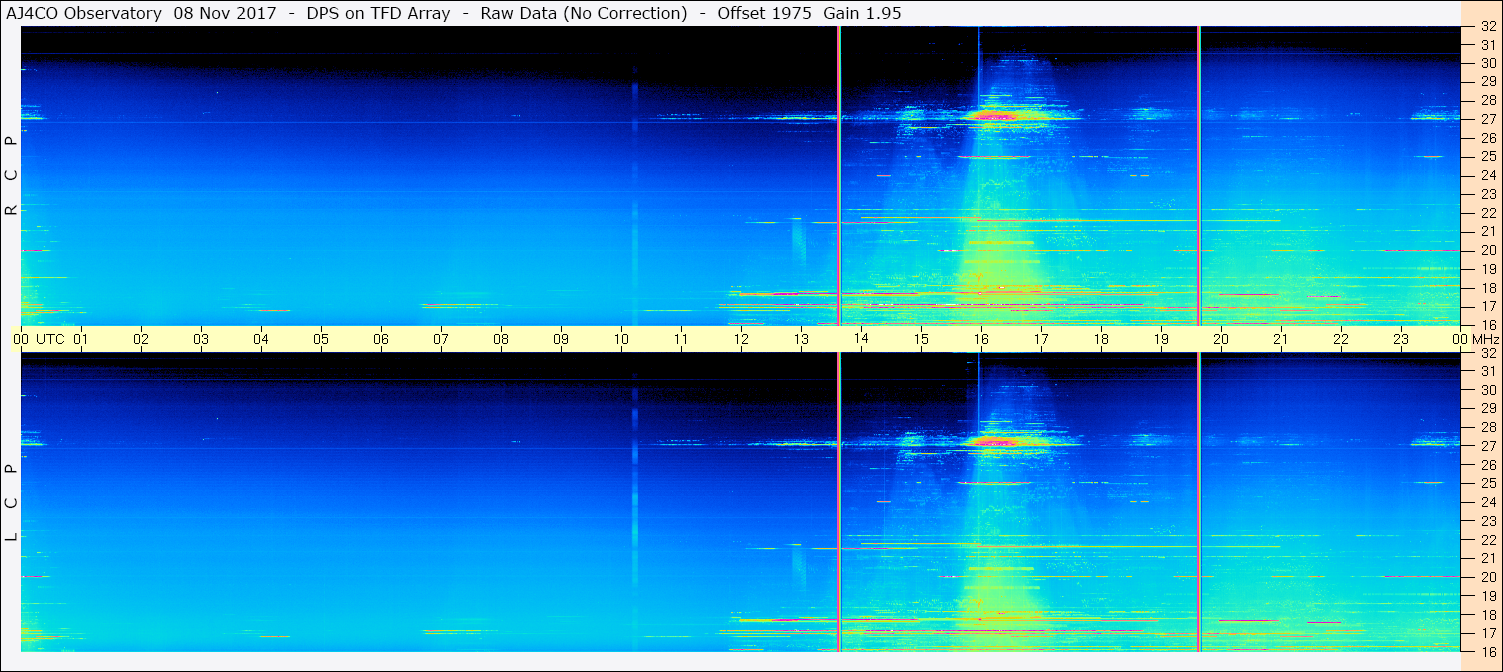Click '20' on the LCP frequency scale
Image resolution: width=1503 pixels, height=672 pixels.
[1487, 577]
